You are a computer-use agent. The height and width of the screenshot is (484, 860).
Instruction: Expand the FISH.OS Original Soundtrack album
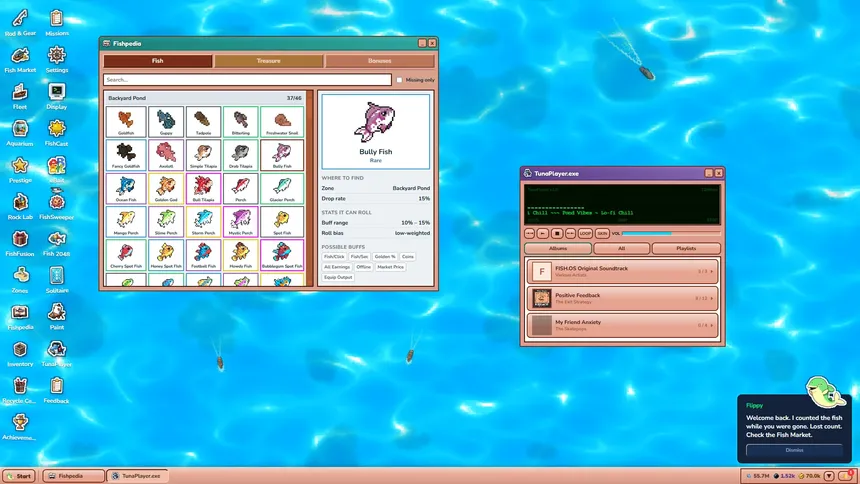tap(623, 271)
